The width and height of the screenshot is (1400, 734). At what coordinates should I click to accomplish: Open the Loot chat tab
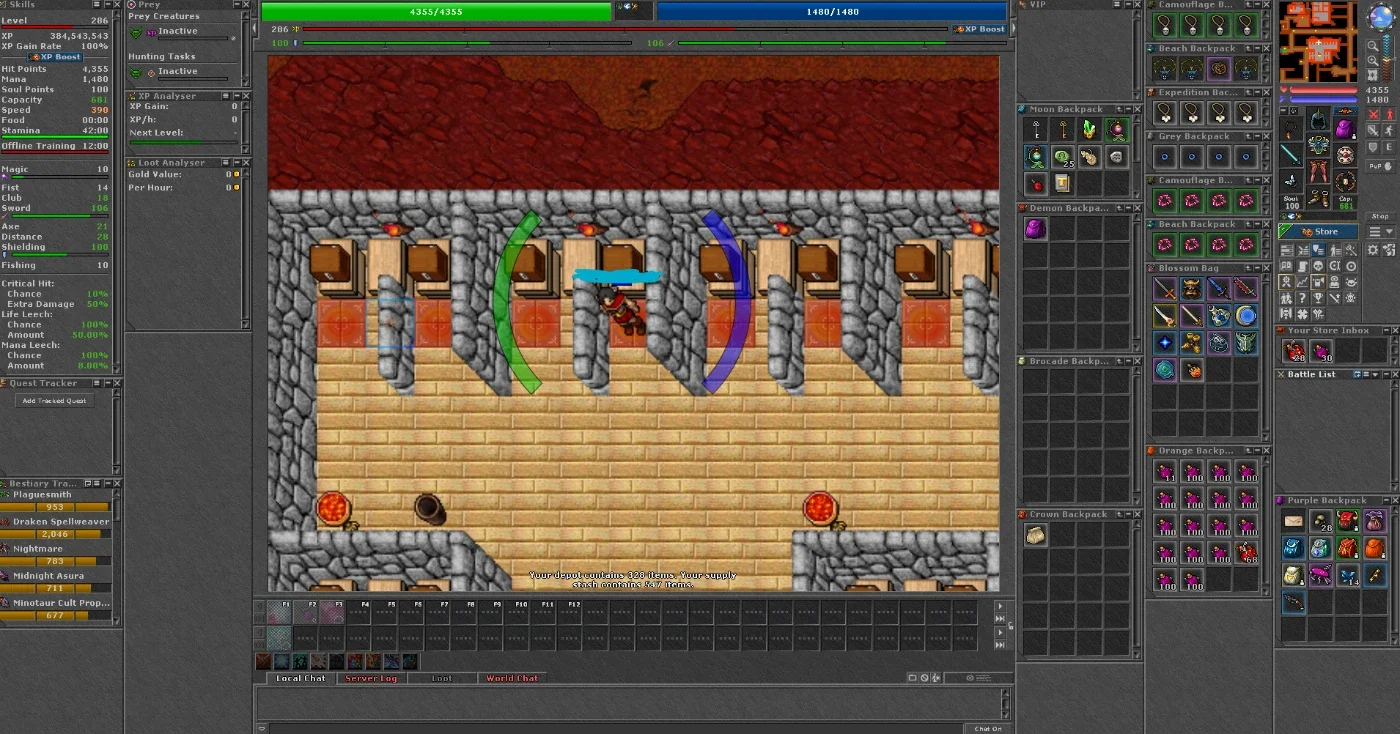442,678
